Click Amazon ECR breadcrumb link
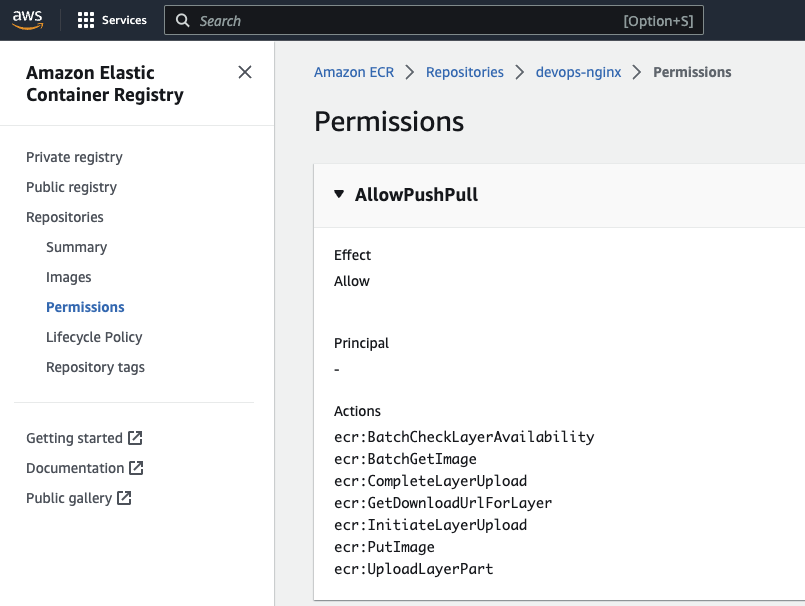 tap(354, 72)
